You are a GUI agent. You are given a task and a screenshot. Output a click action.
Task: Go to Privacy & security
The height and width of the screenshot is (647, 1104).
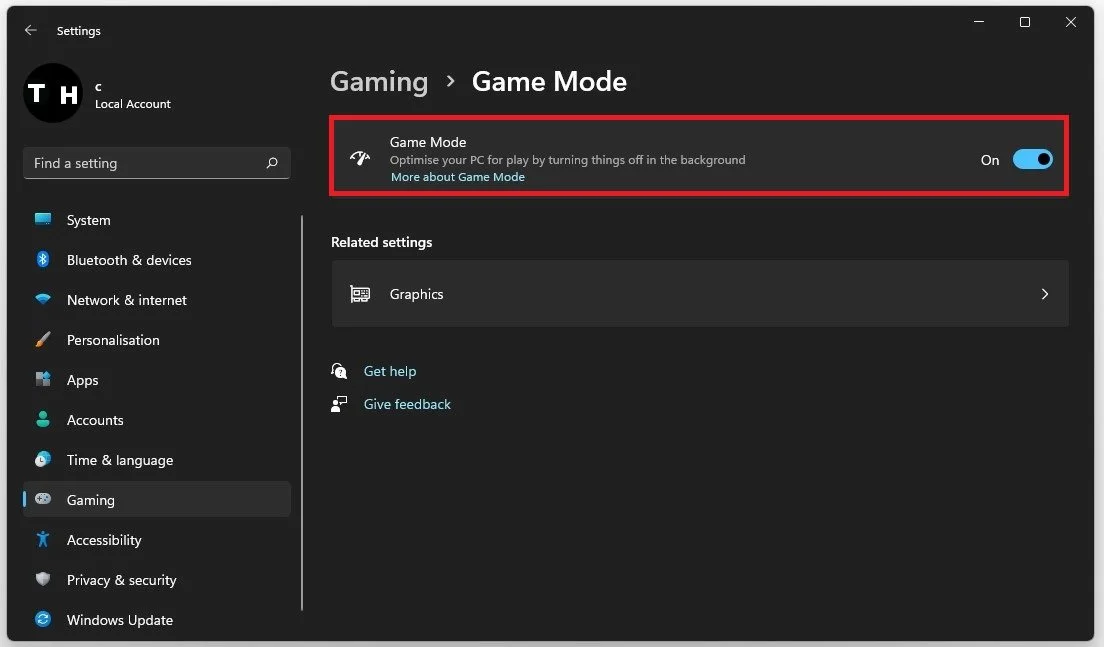157,580
